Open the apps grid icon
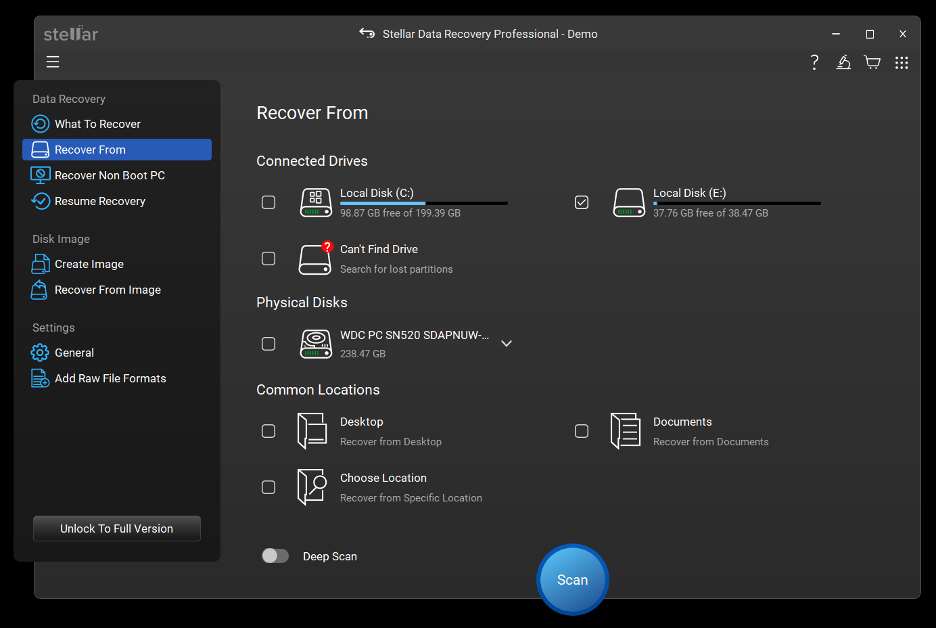This screenshot has height=628, width=936. click(901, 63)
